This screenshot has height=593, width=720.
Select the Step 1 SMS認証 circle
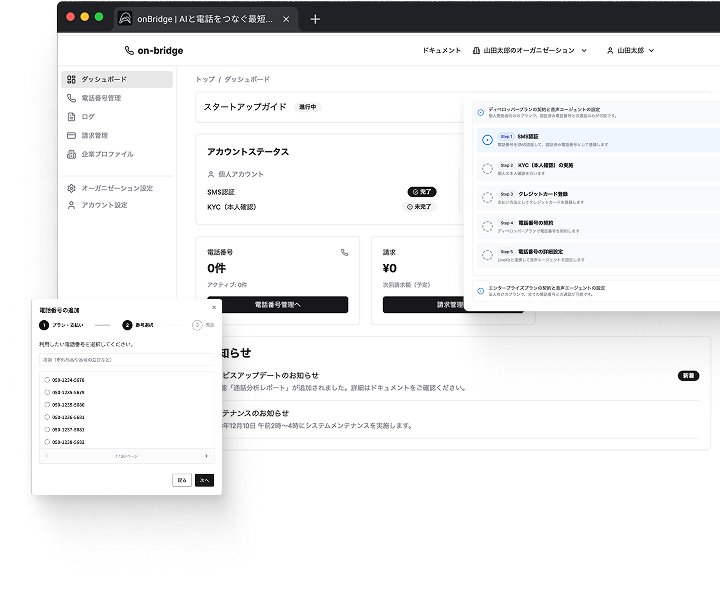[x=487, y=140]
